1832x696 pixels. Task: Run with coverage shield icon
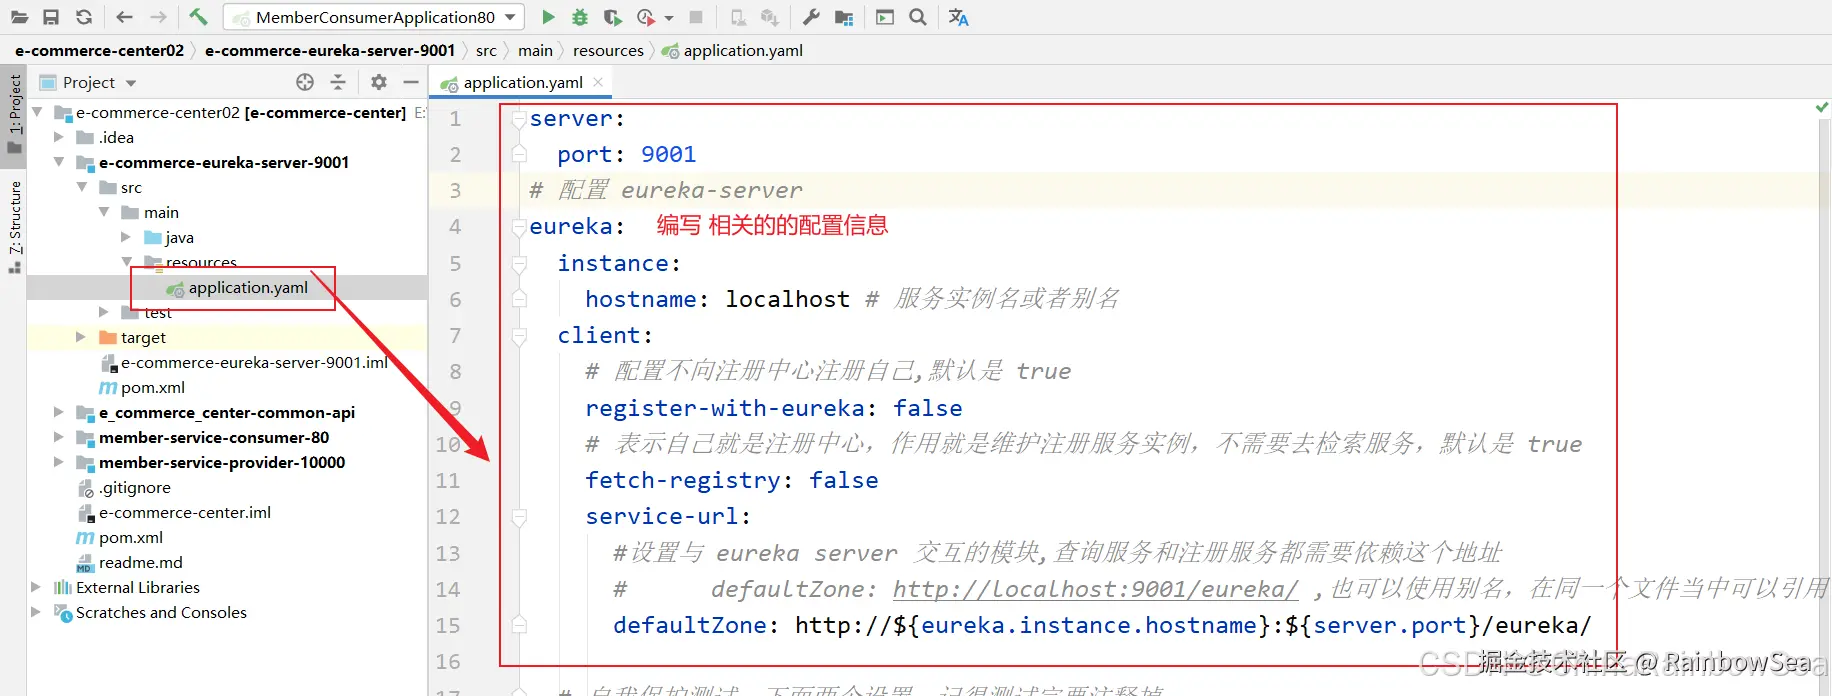613,17
